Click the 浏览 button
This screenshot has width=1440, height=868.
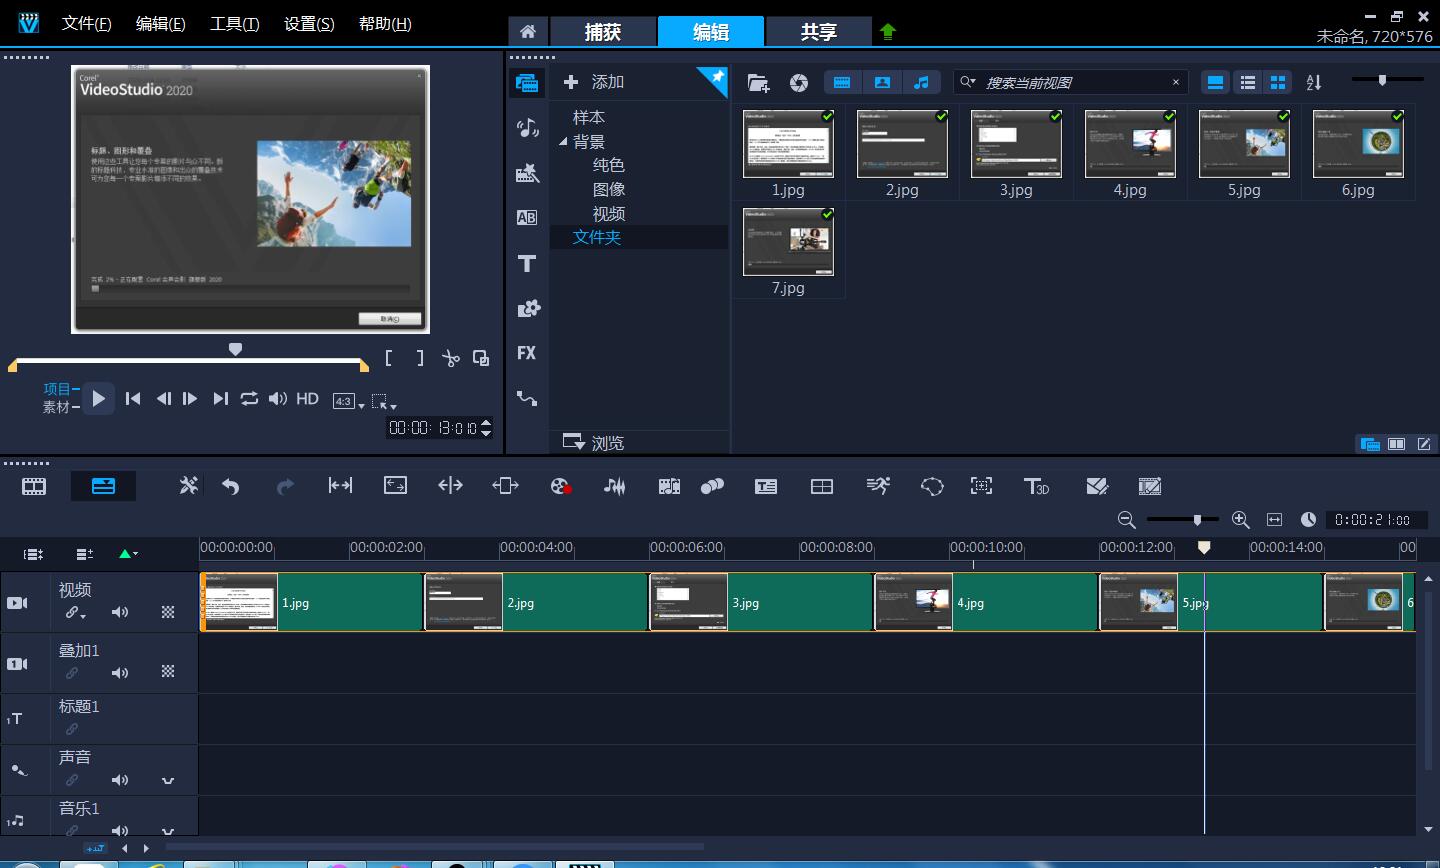pos(594,442)
